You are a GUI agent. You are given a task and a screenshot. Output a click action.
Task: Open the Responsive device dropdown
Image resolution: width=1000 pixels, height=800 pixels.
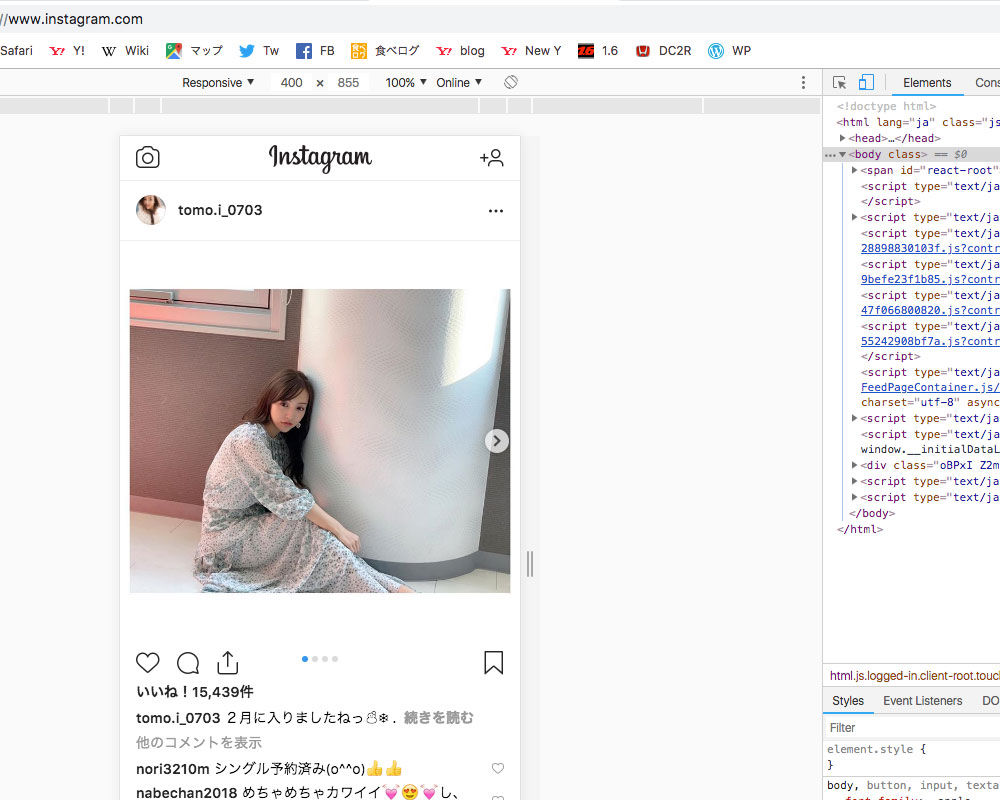click(218, 82)
